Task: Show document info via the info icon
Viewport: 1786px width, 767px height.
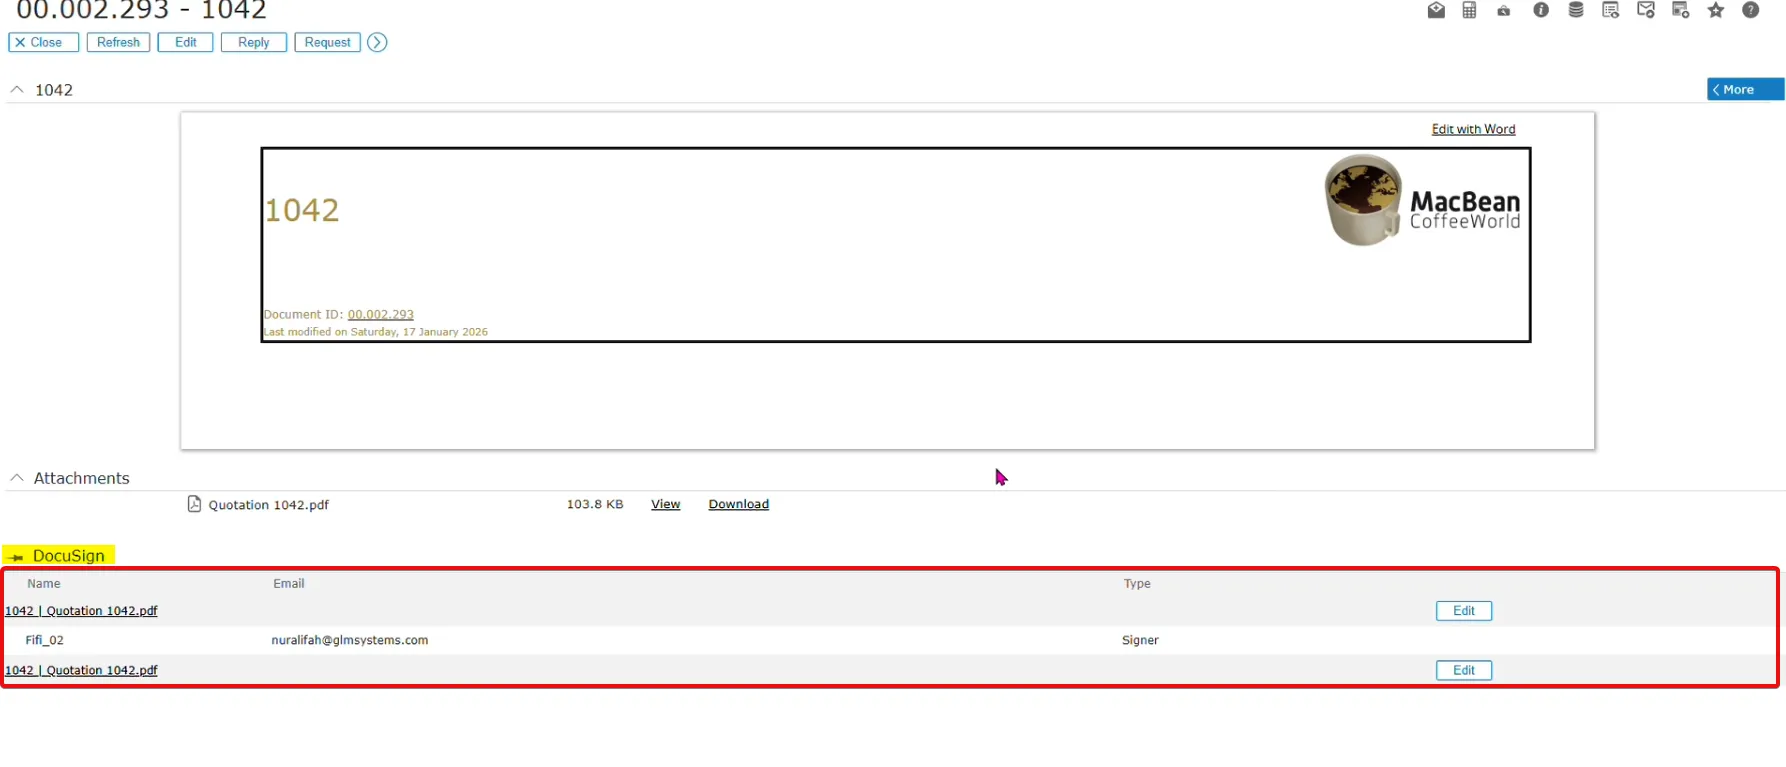Action: pyautogui.click(x=1541, y=10)
